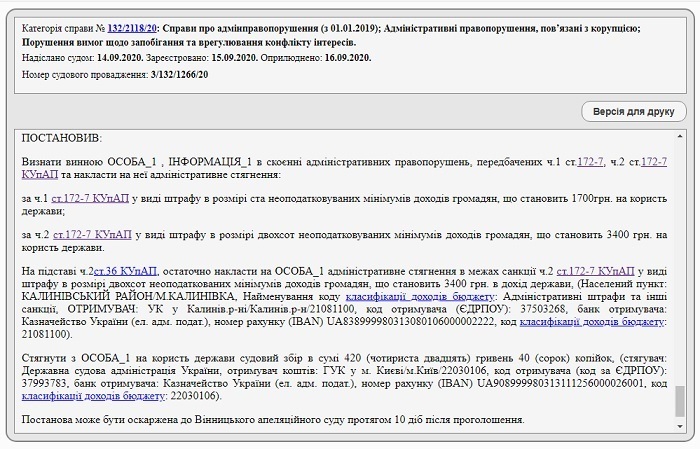
Task: Click 'КАЛИНІВСЬКИЙ РАЙОН/М.КАЛИНІВКА' text
Action: tap(128, 296)
